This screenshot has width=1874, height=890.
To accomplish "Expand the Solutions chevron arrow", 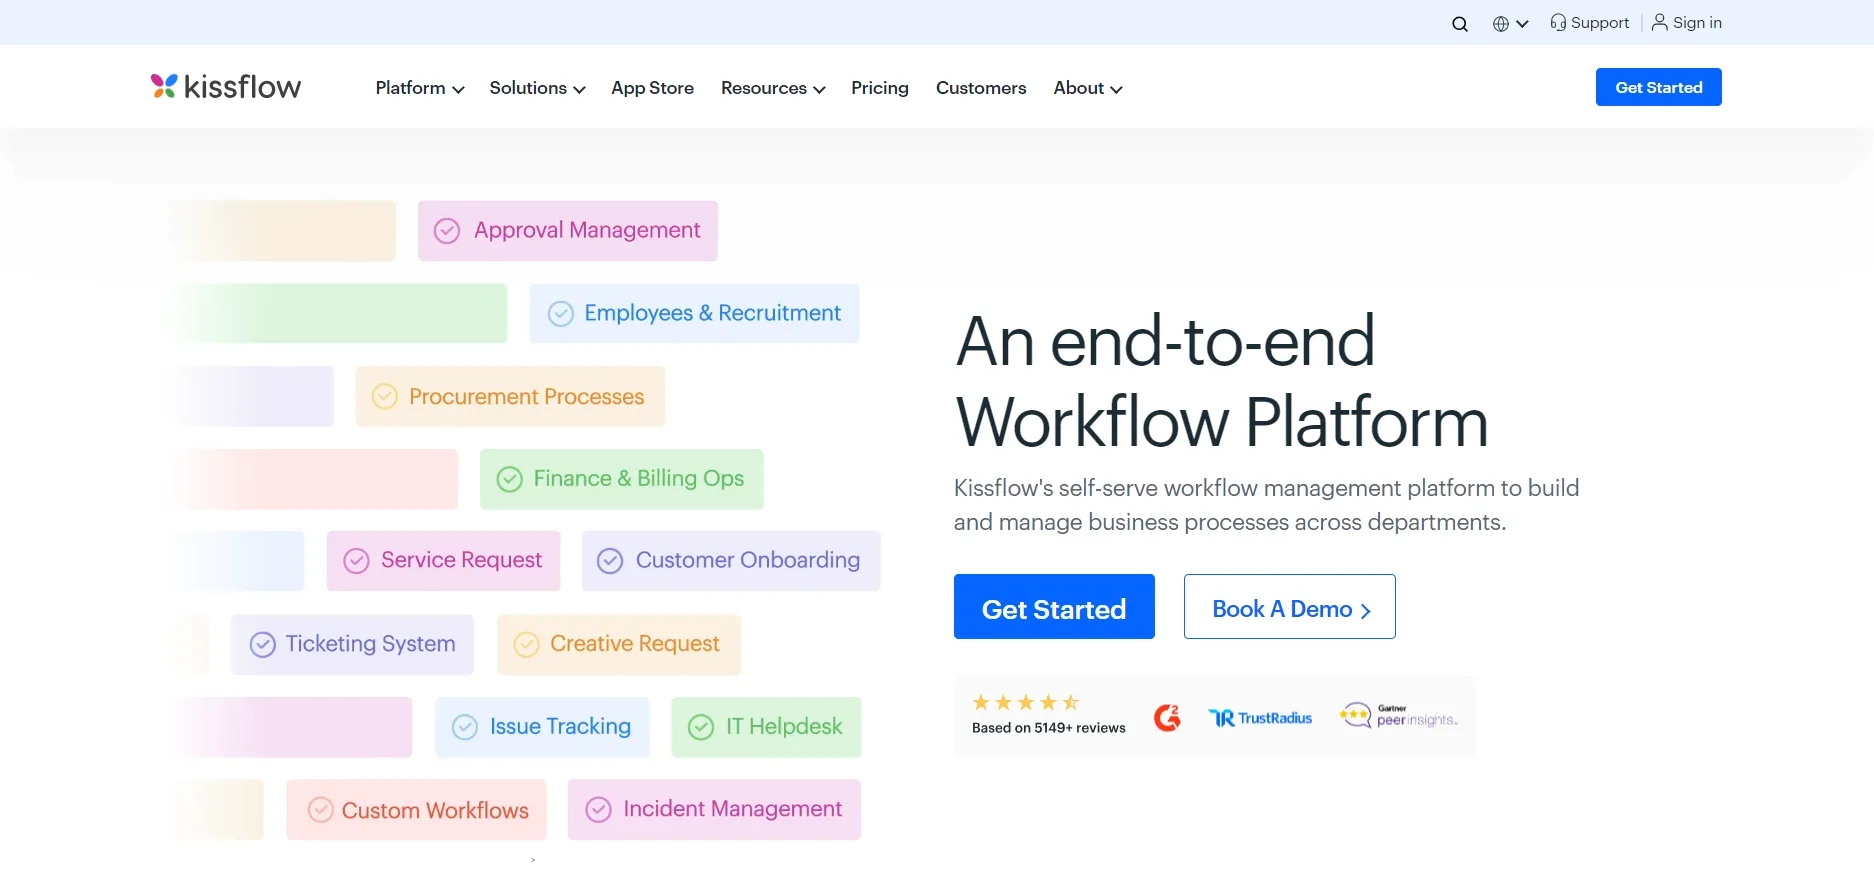I will 579,90.
